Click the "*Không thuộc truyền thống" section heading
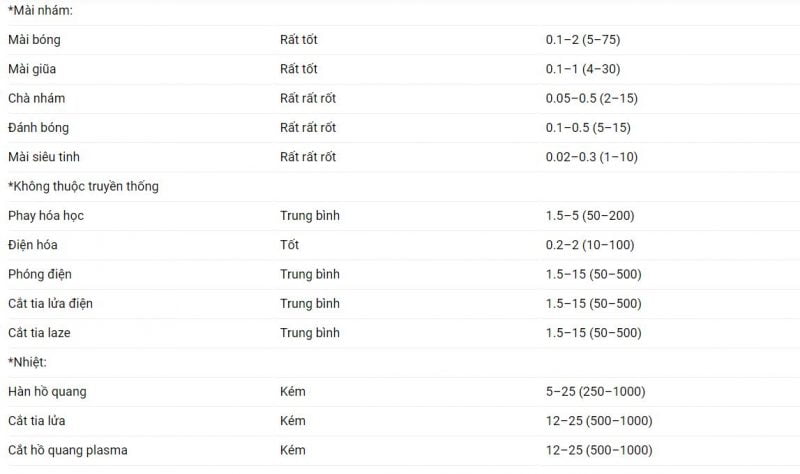The image size is (800, 474). [83, 186]
